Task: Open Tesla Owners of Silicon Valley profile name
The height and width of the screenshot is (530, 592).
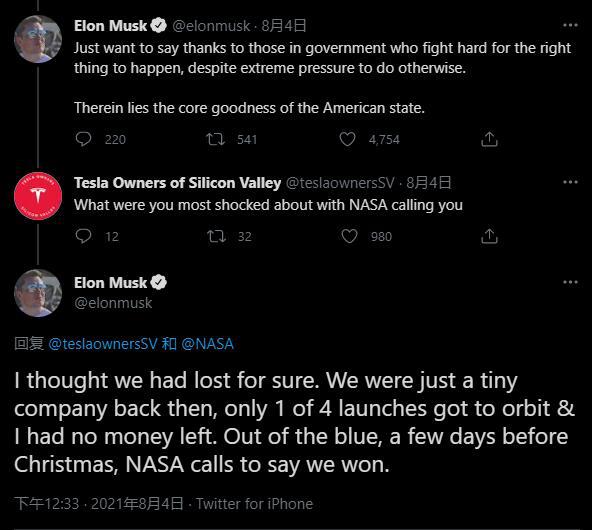Action: coord(177,183)
